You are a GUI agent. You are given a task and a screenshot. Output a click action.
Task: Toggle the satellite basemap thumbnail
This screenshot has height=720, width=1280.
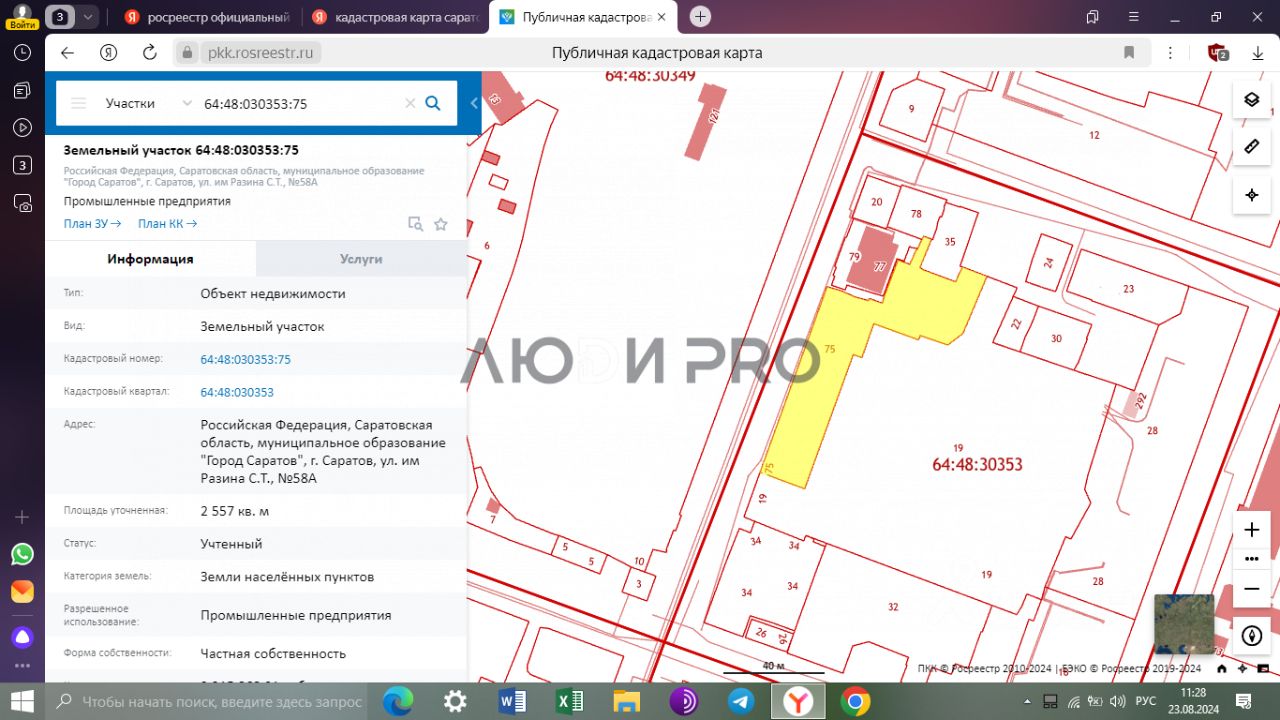coord(1184,624)
